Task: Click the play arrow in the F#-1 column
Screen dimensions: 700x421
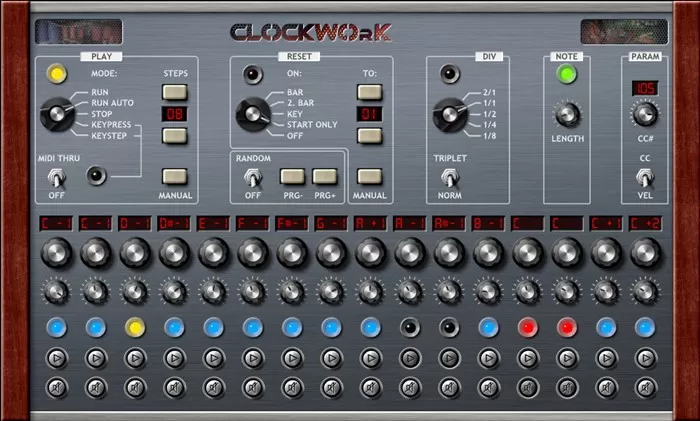Action: (x=292, y=358)
